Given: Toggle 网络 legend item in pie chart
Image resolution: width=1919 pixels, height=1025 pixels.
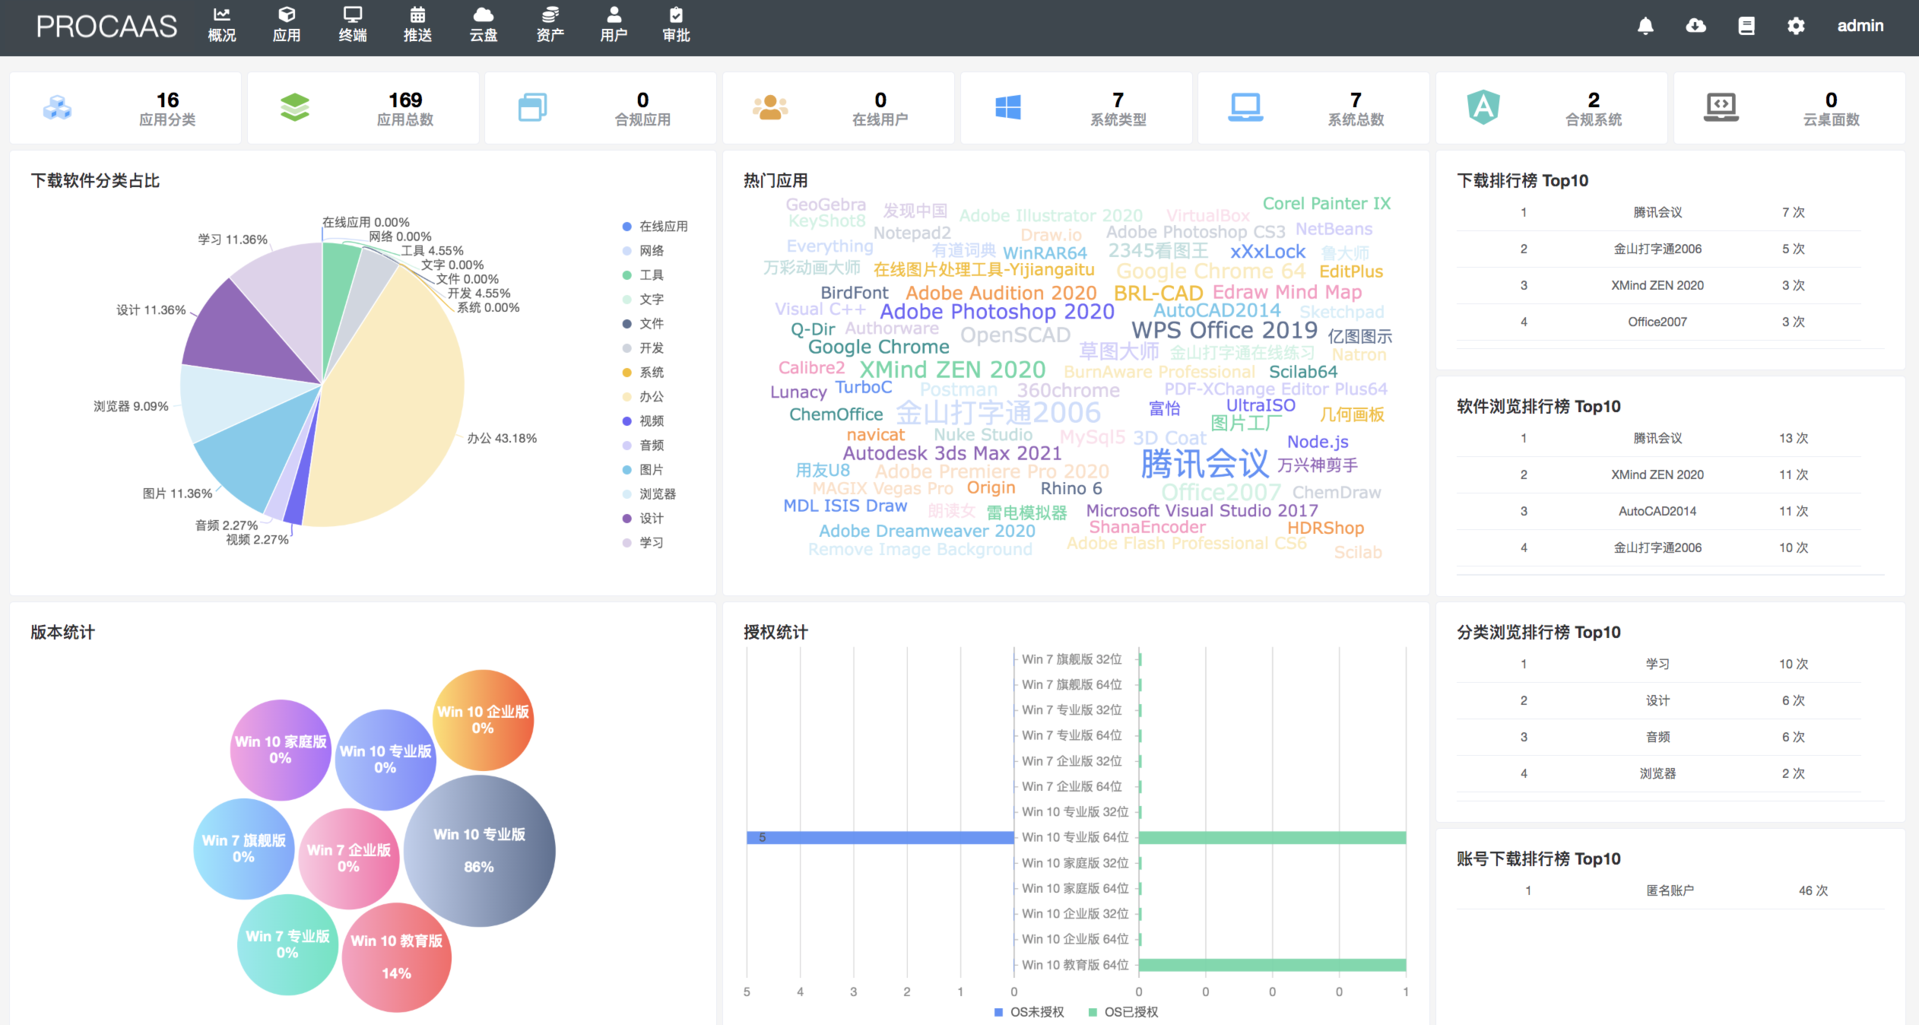Looking at the screenshot, I should click(x=643, y=251).
